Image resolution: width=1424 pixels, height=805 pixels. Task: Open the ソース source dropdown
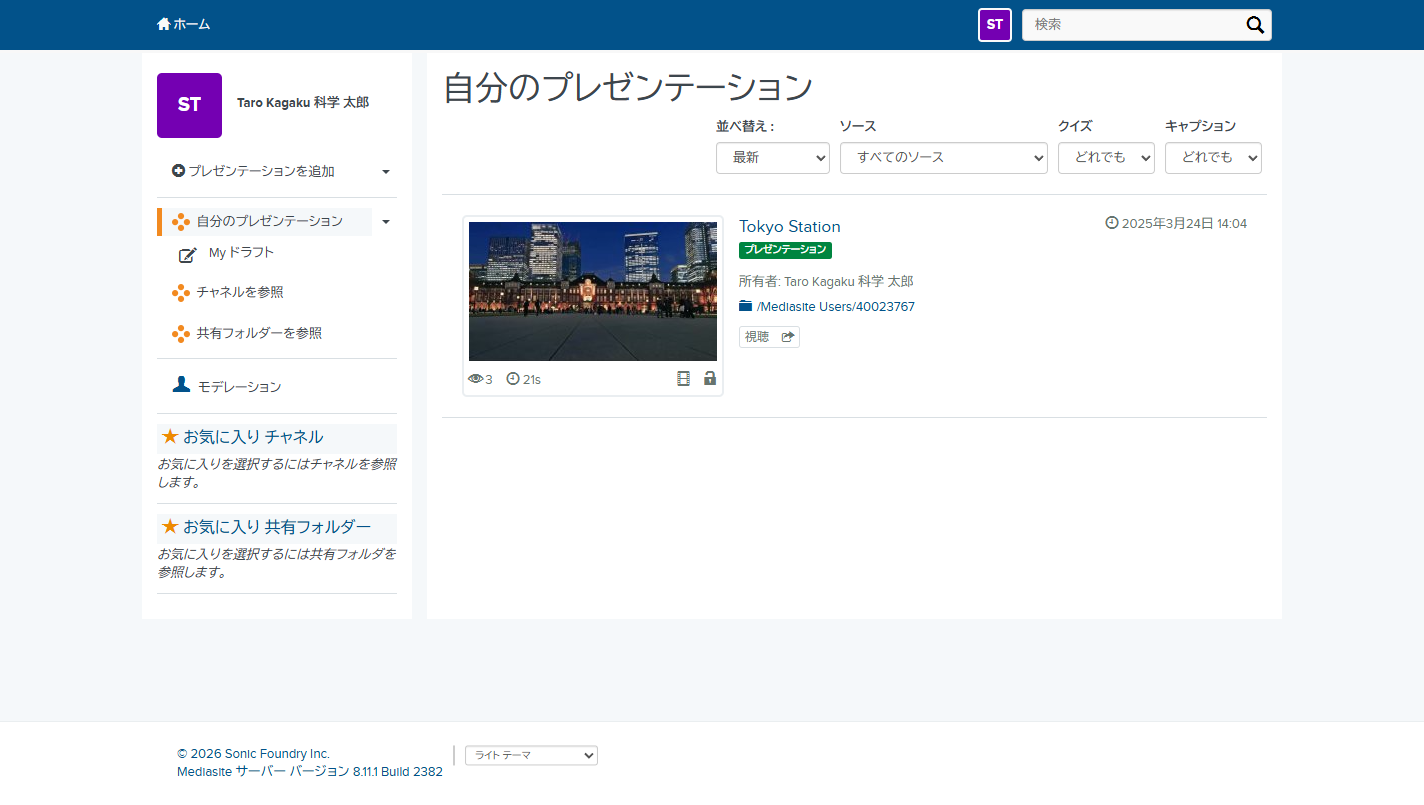944,158
